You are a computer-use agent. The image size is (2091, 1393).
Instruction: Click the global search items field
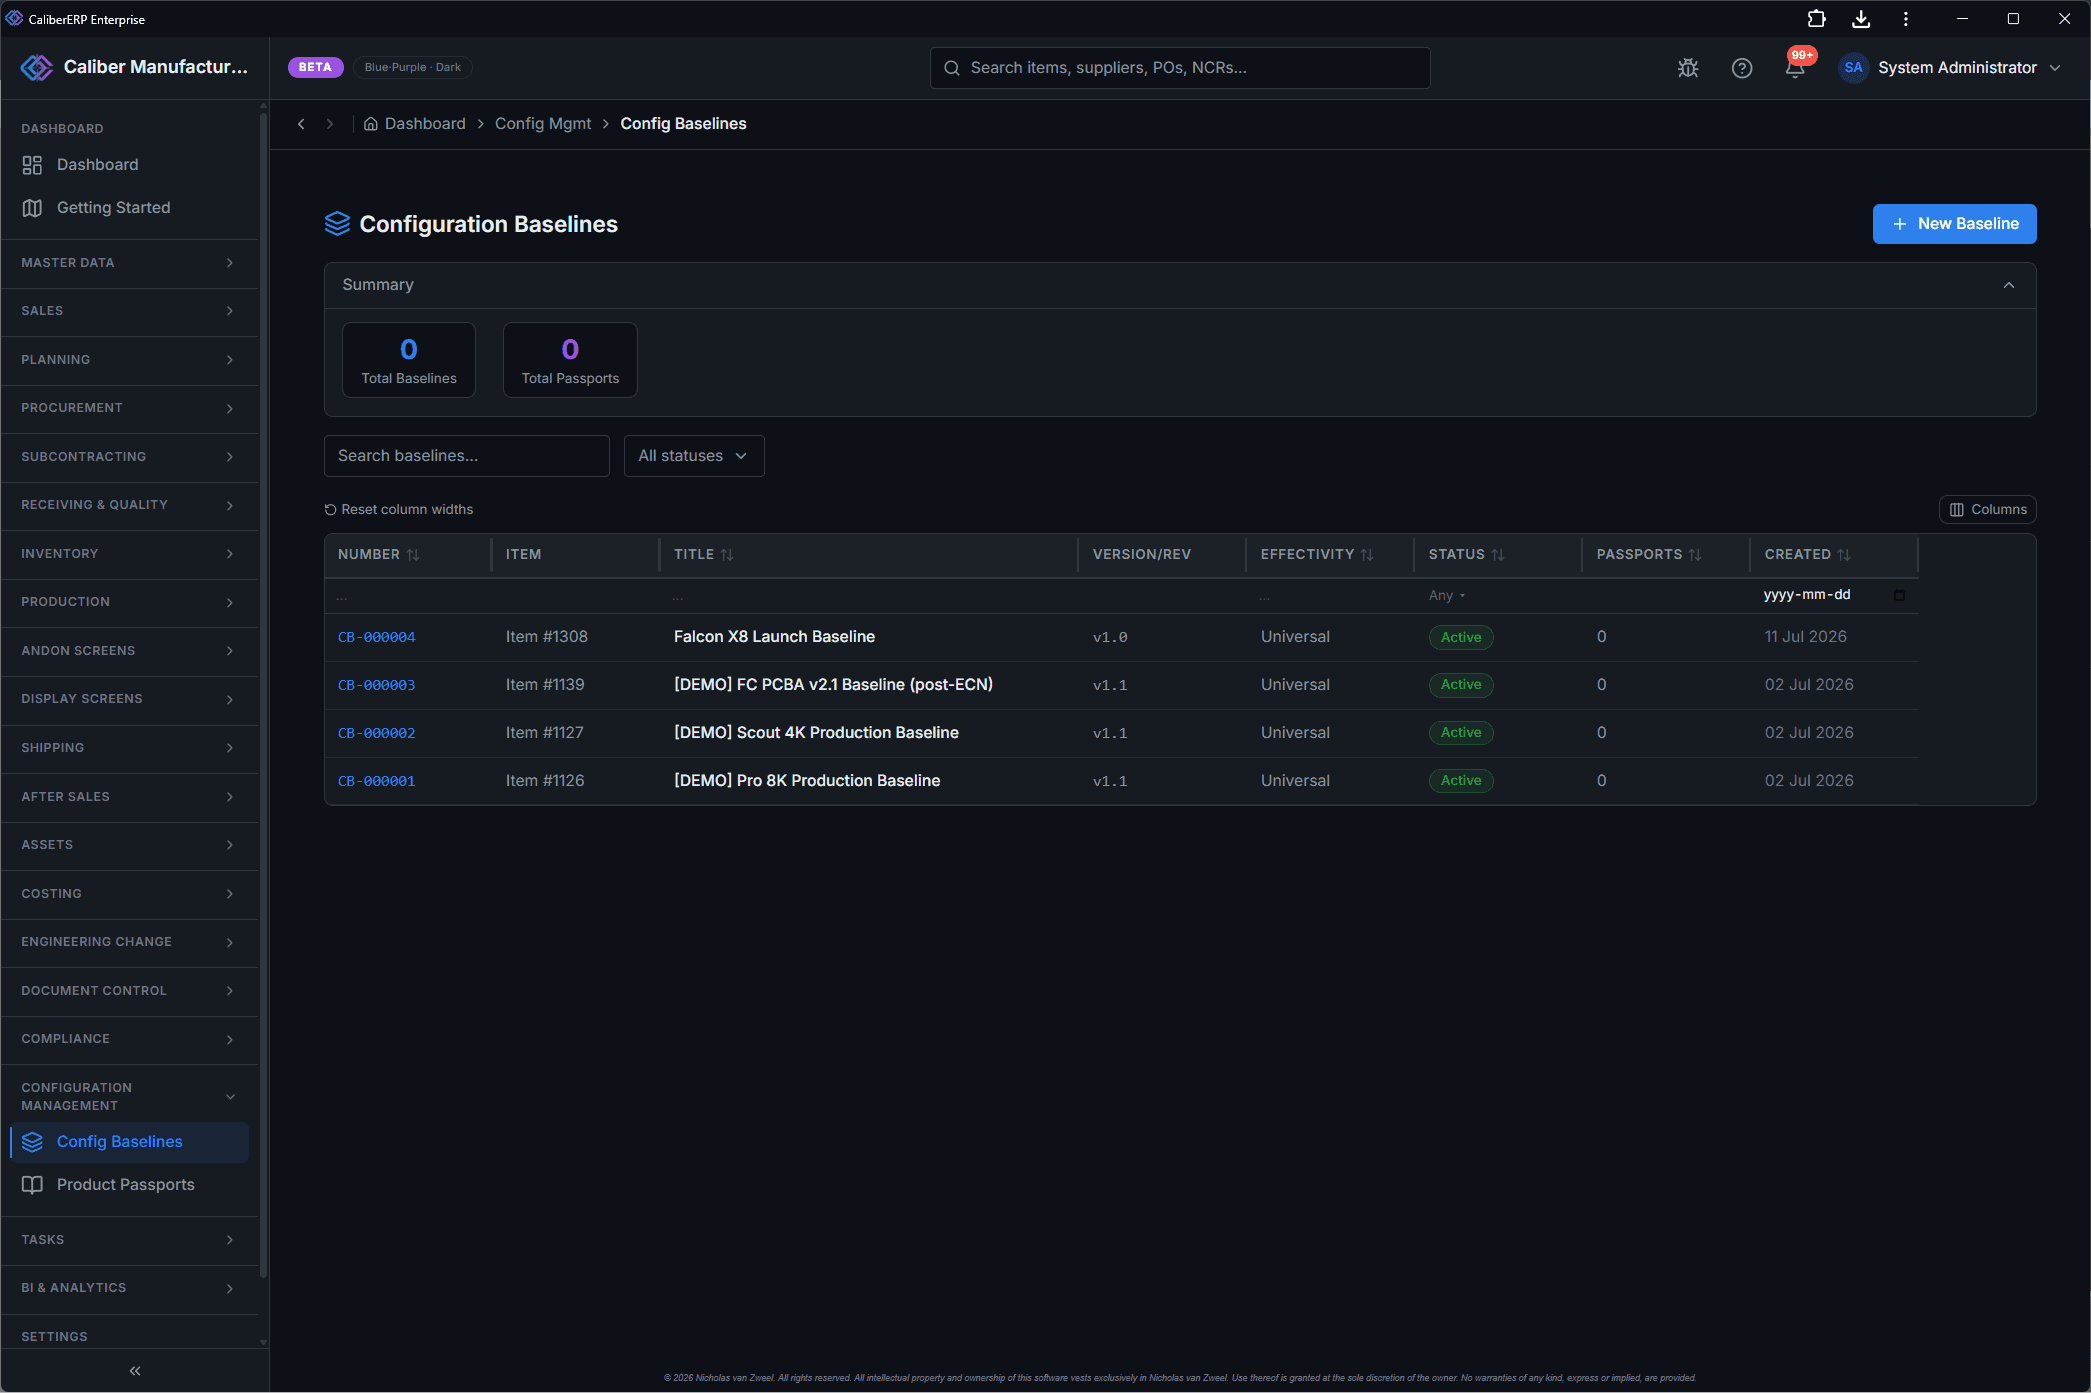pos(1180,68)
